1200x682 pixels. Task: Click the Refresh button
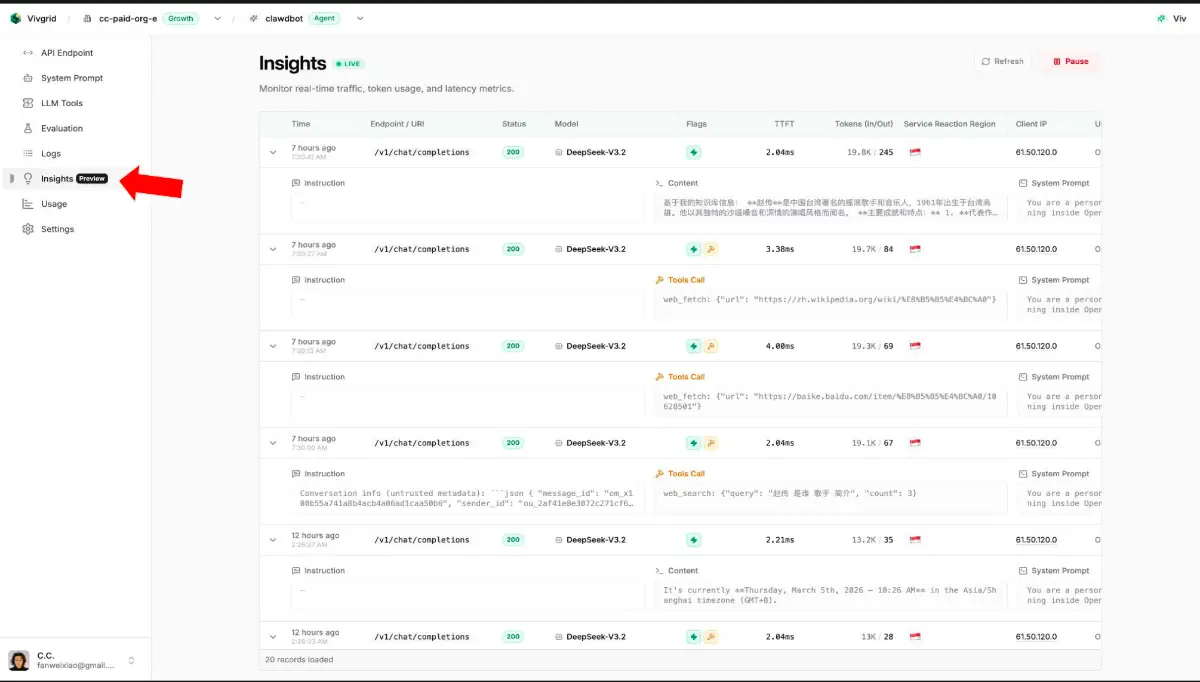(x=1002, y=61)
